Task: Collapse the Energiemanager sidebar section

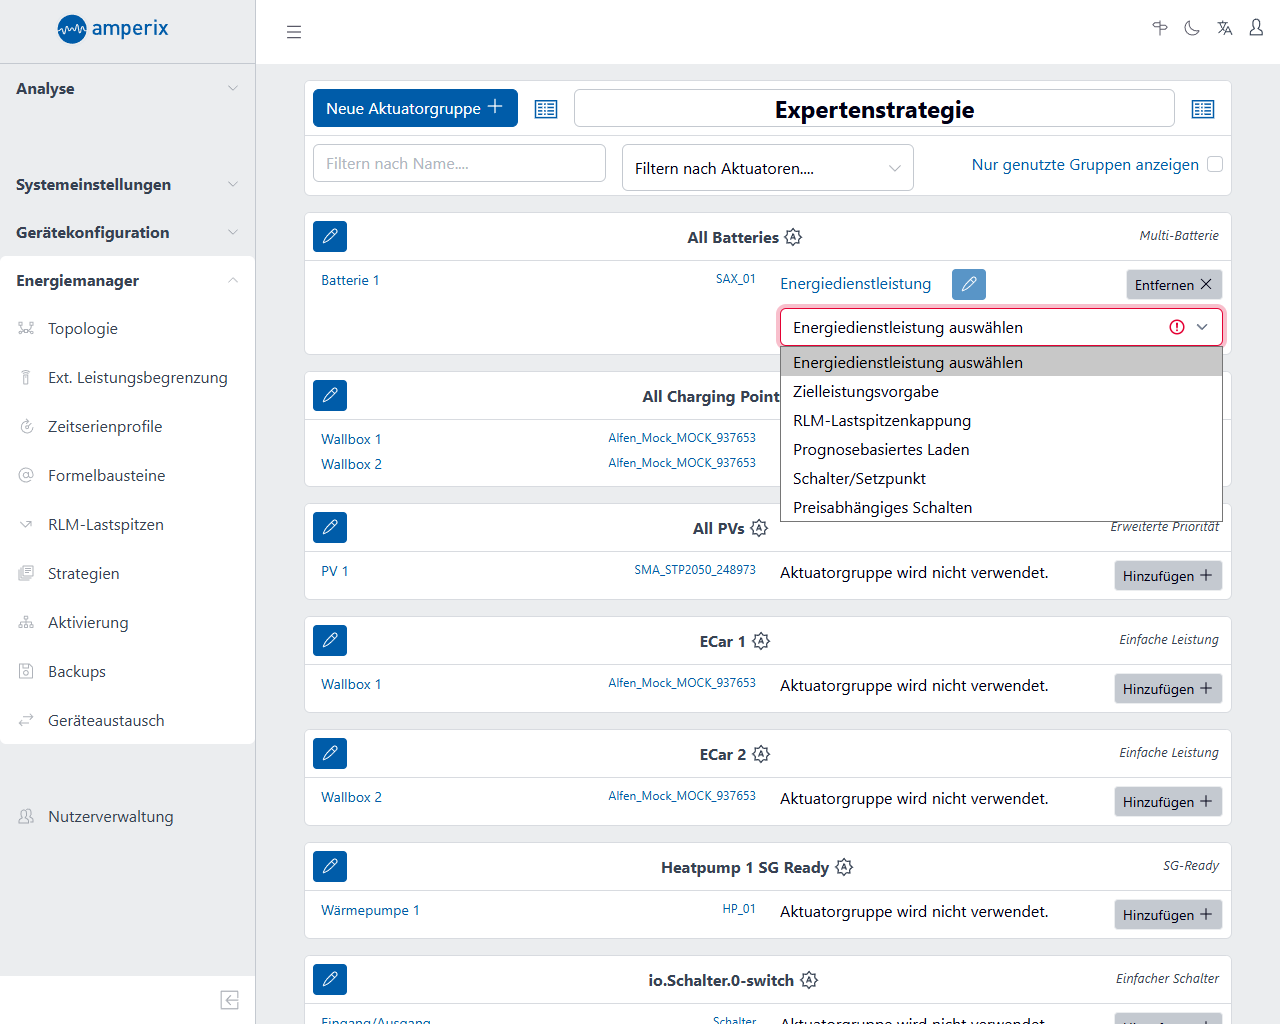Action: 127,281
